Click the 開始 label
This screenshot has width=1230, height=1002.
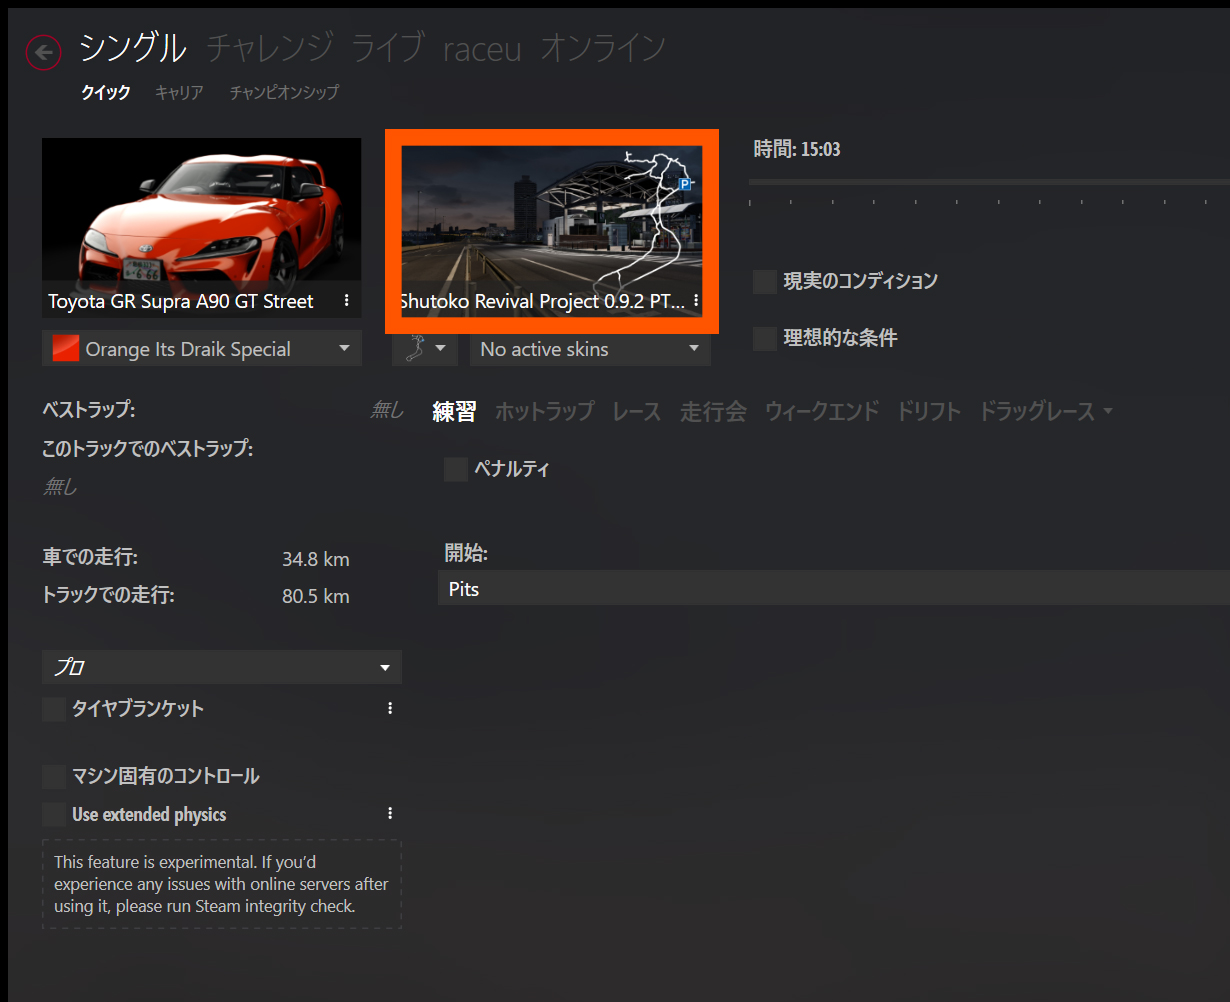point(466,553)
